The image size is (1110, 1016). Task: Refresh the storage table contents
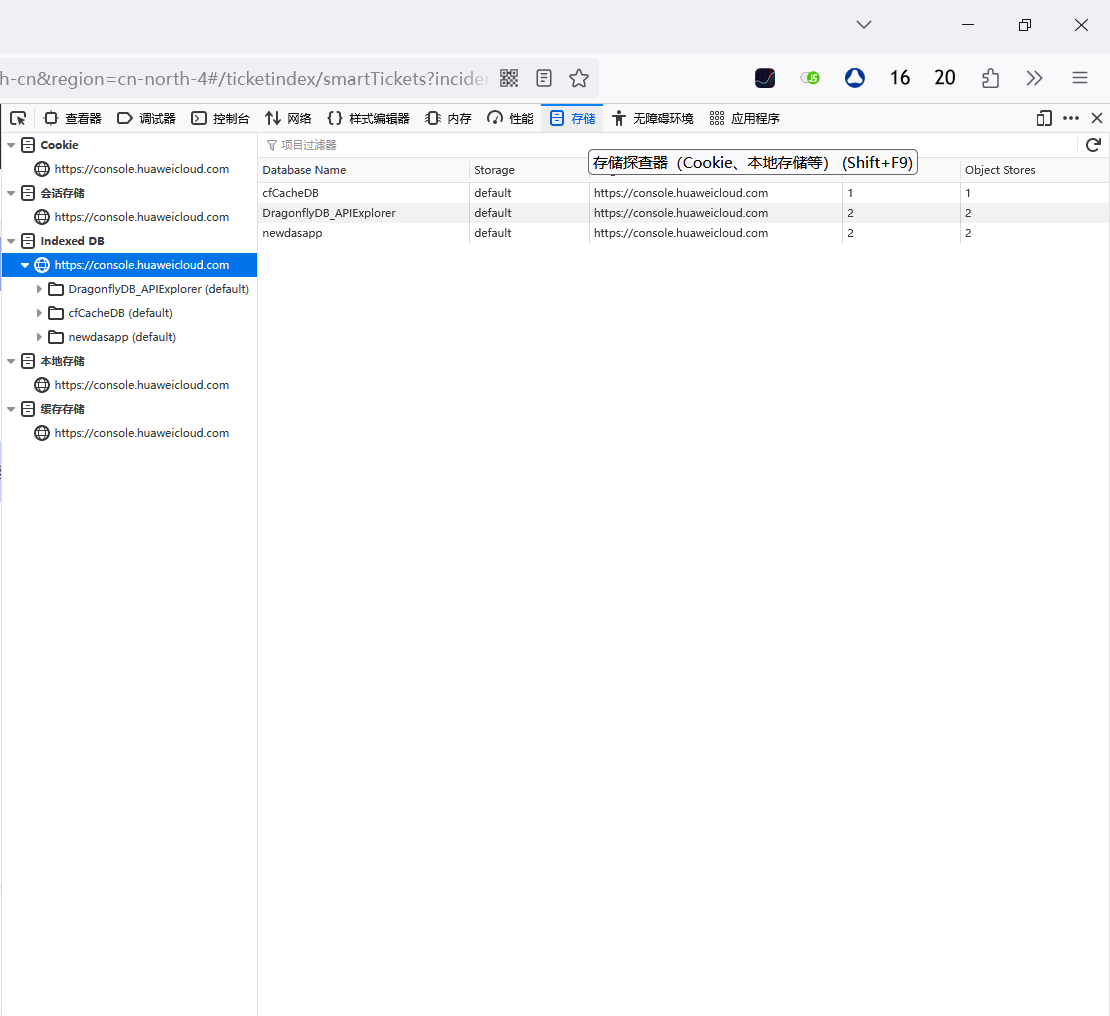coord(1093,145)
